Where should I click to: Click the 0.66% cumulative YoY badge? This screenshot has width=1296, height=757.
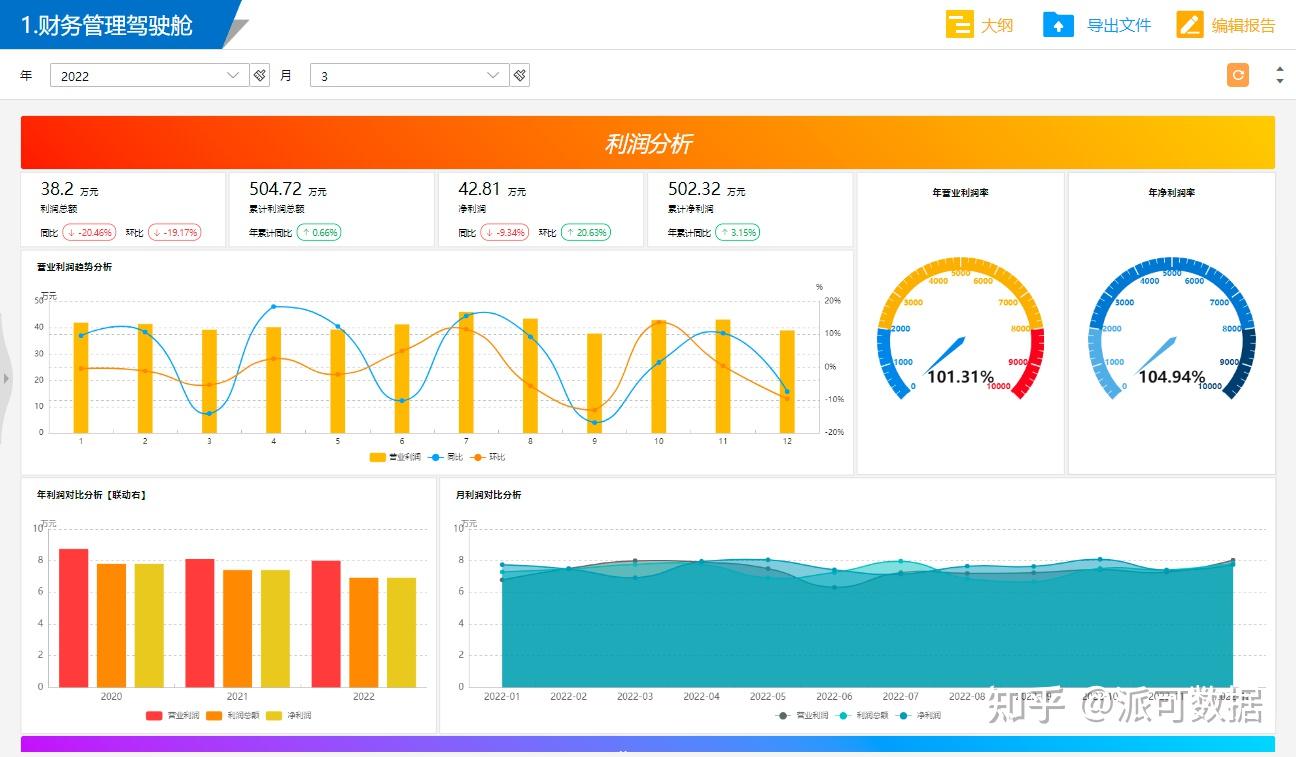[319, 232]
